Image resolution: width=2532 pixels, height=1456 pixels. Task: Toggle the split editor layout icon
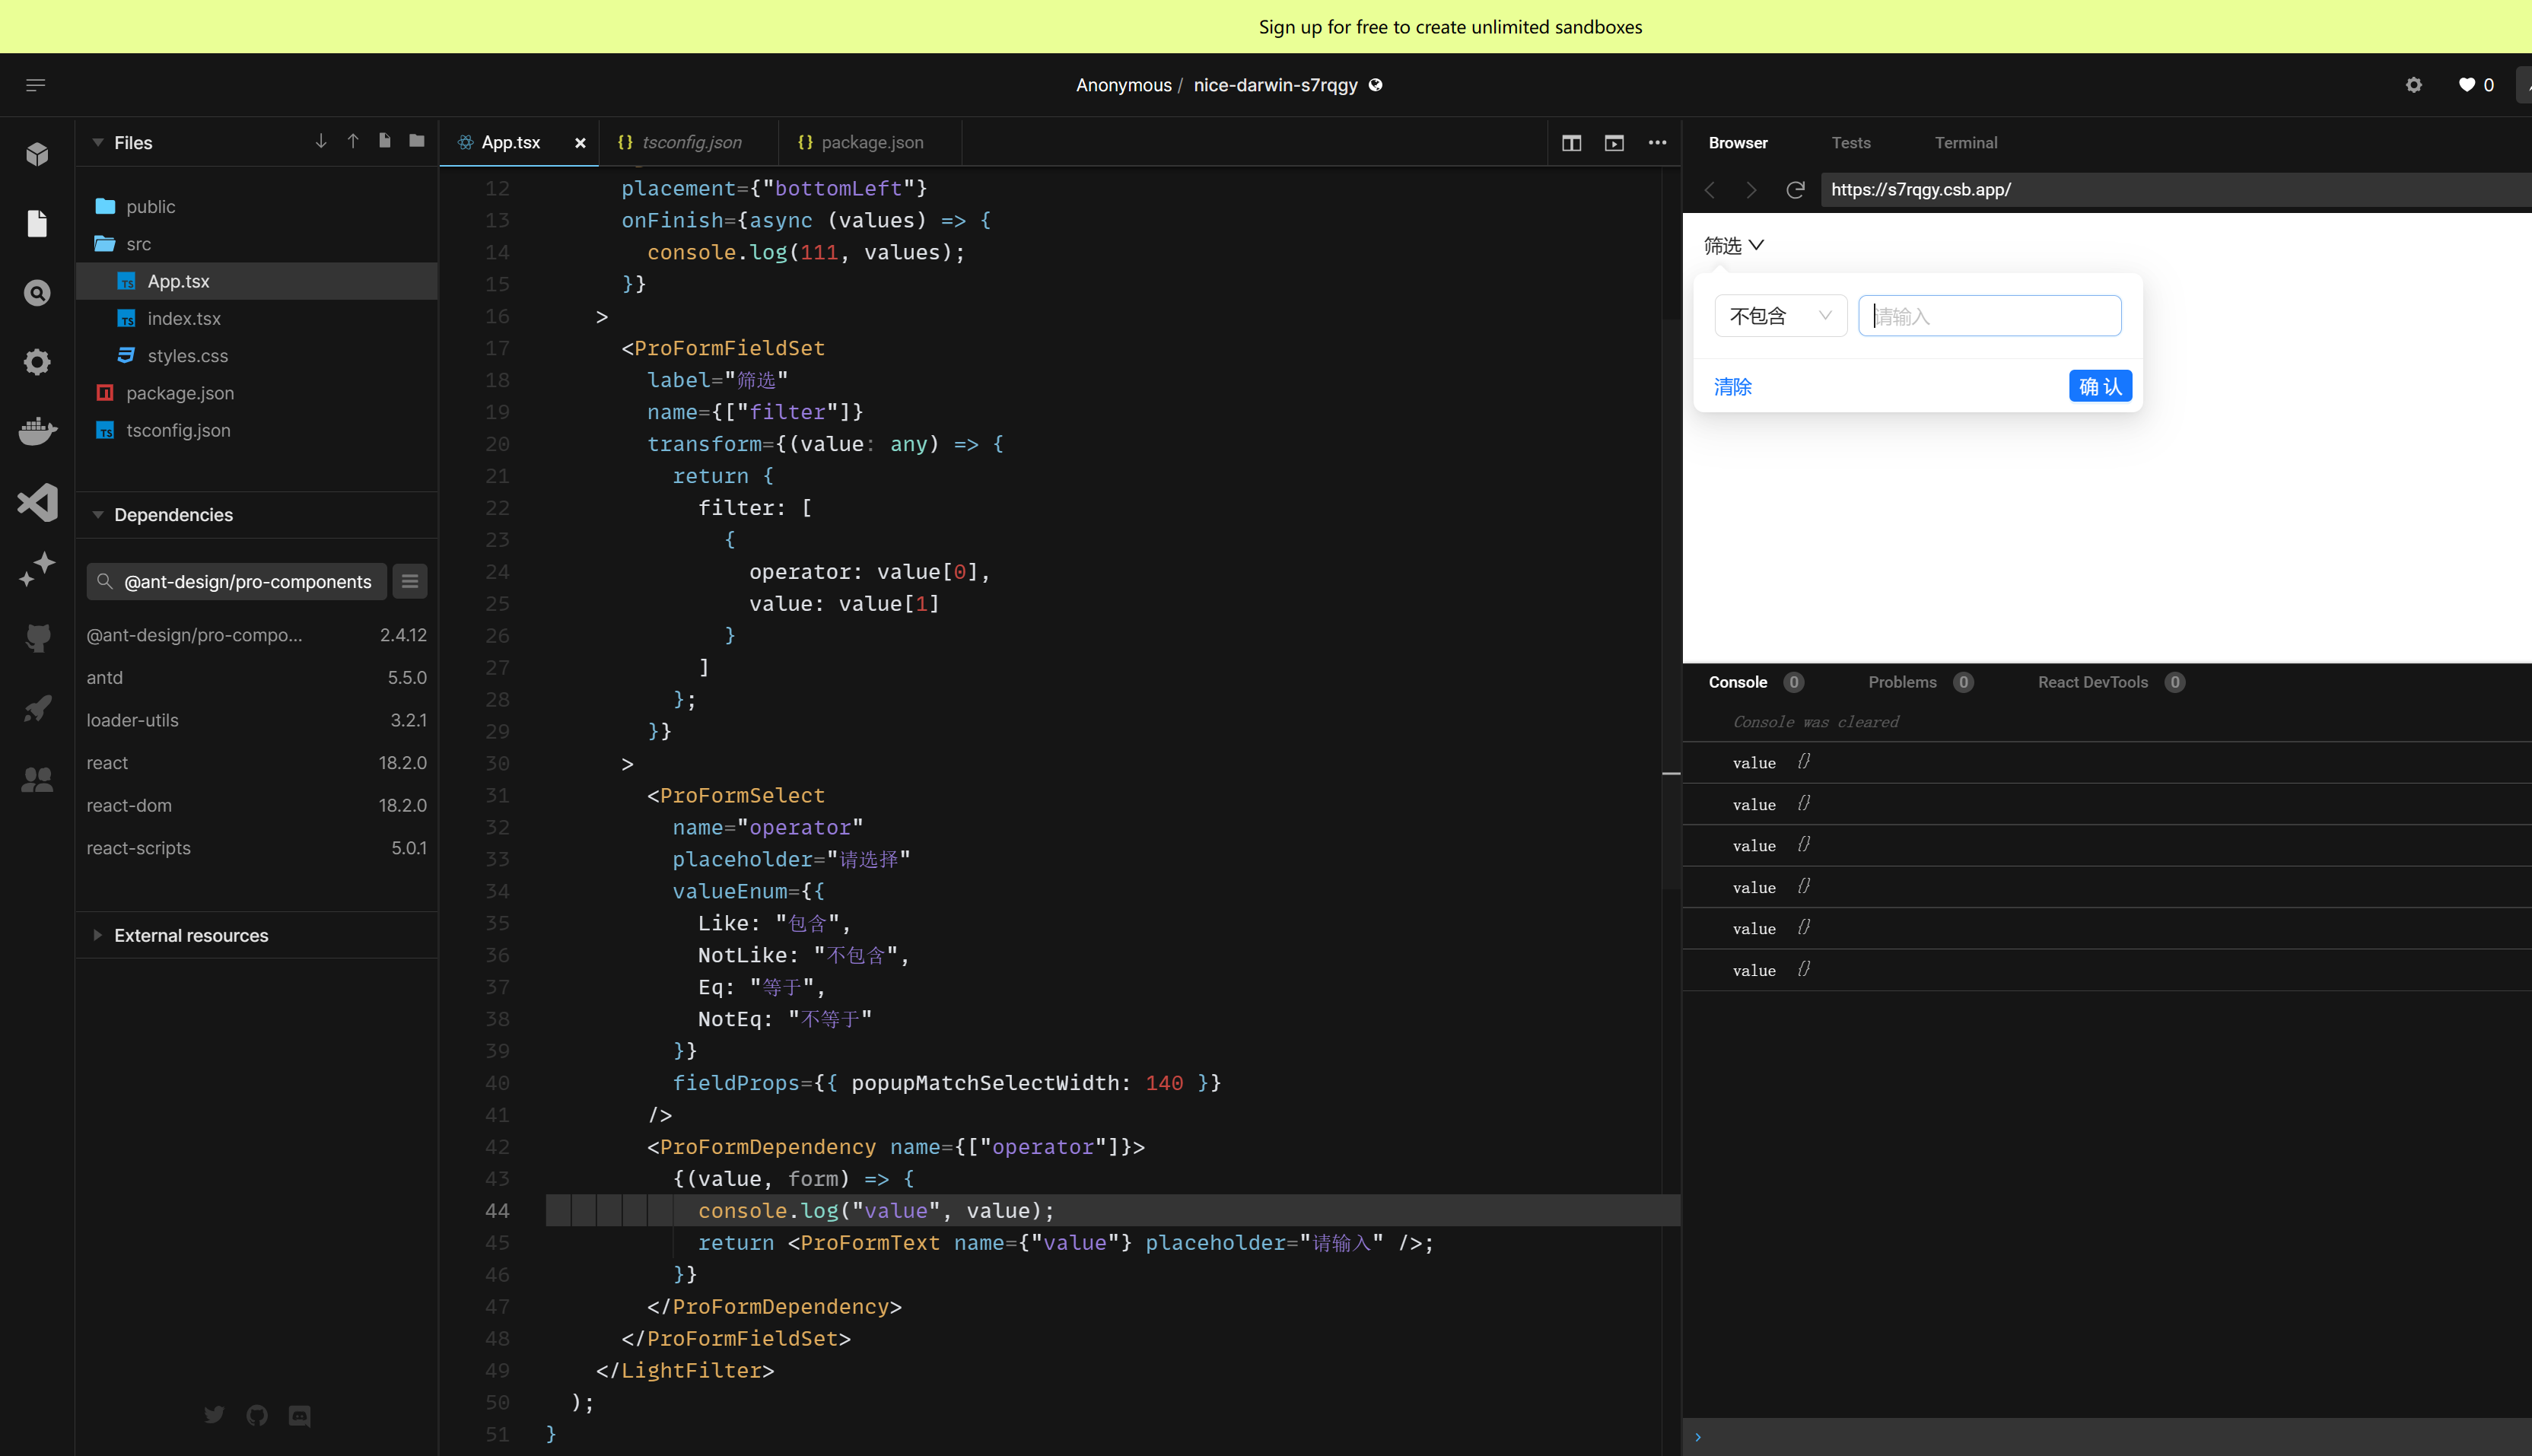pyautogui.click(x=1571, y=142)
